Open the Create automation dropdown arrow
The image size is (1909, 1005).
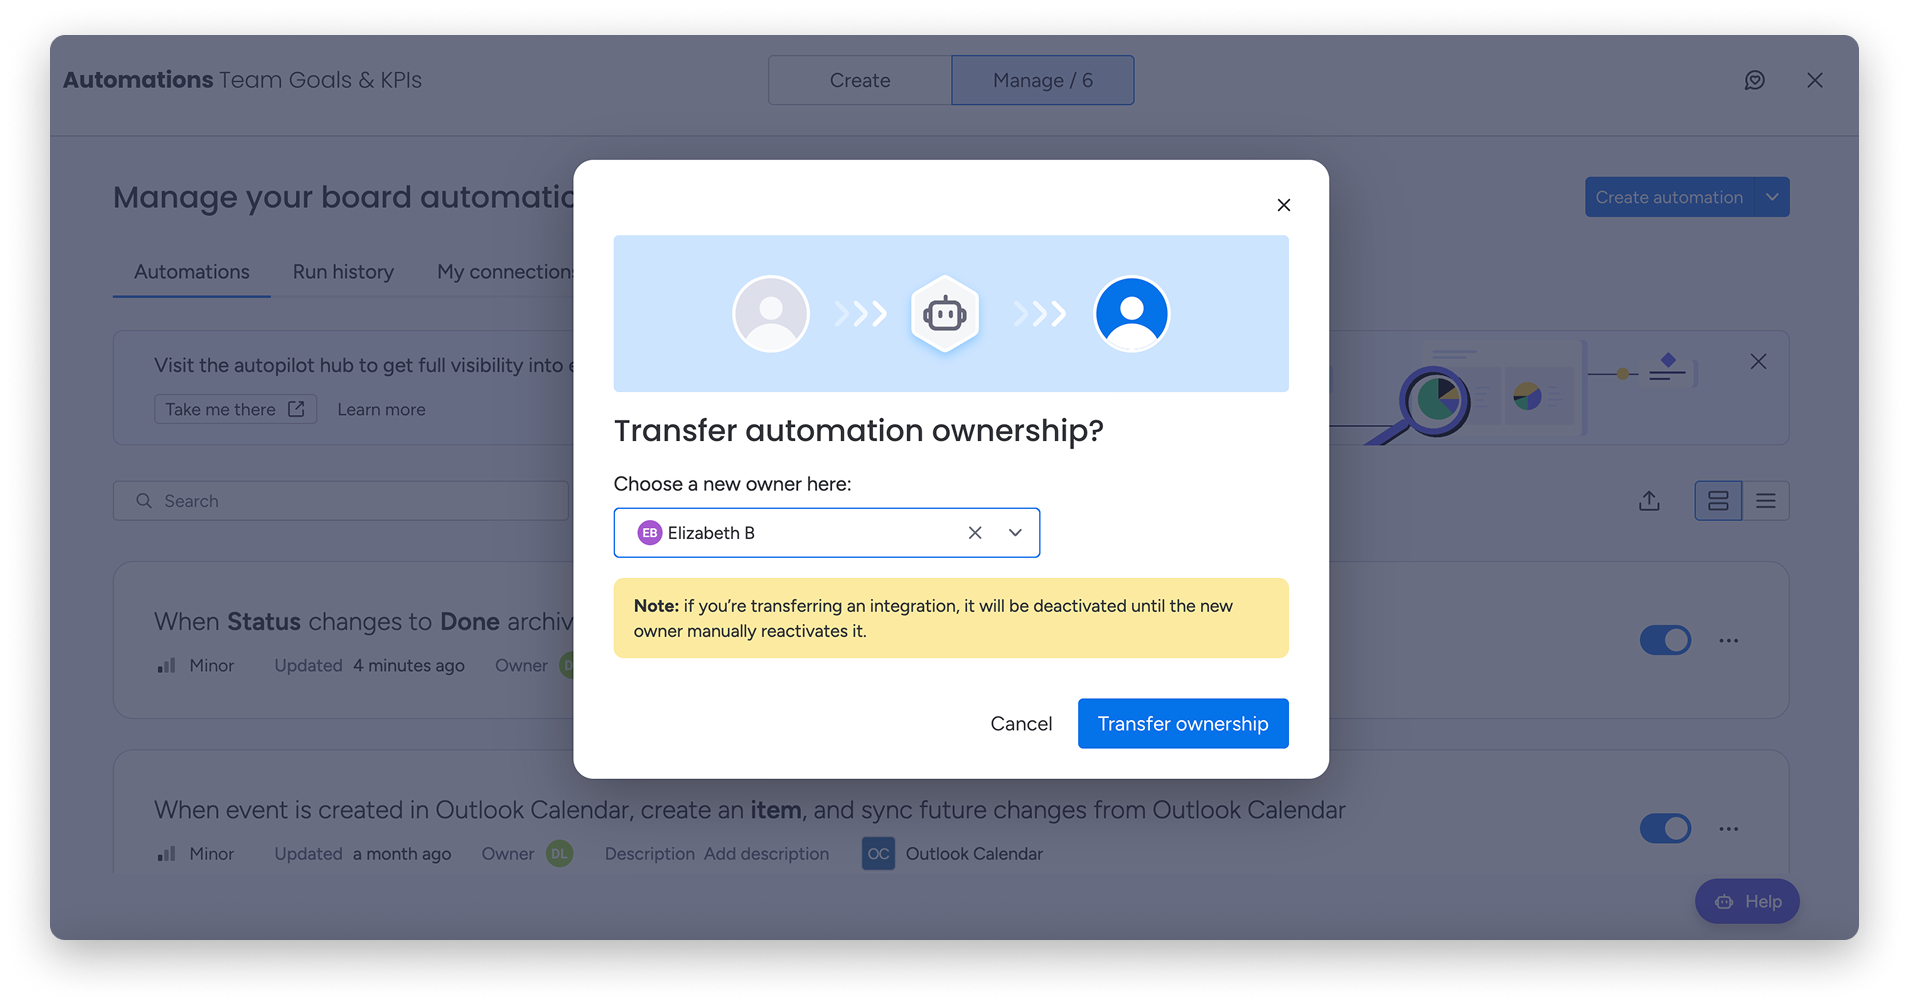pyautogui.click(x=1772, y=198)
